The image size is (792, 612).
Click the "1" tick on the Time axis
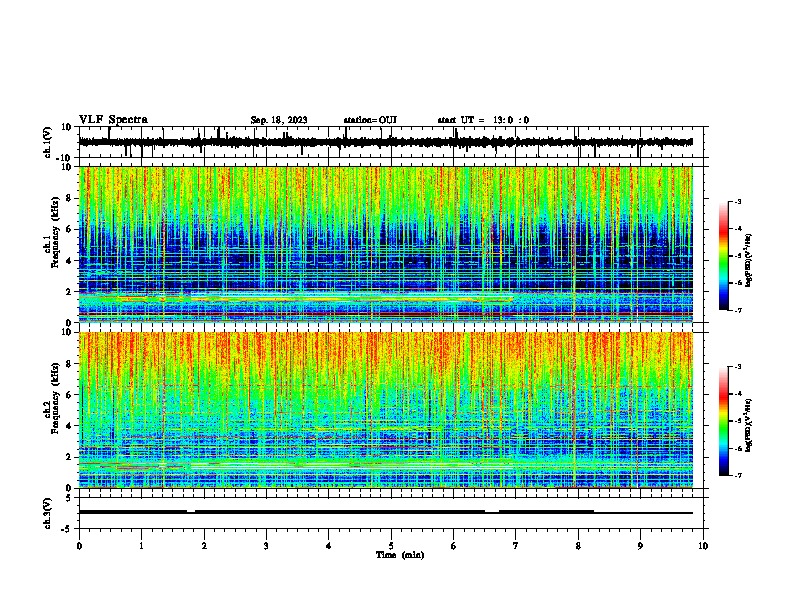[x=141, y=546]
